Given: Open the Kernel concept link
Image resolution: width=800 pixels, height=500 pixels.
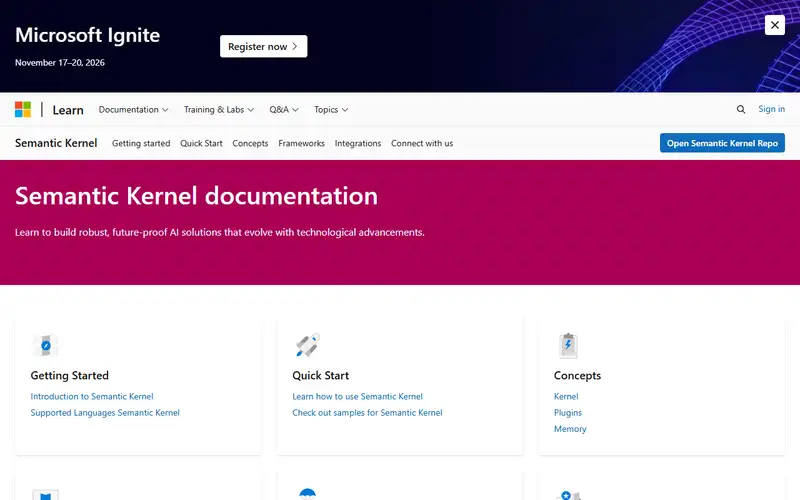Looking at the screenshot, I should click(x=566, y=396).
